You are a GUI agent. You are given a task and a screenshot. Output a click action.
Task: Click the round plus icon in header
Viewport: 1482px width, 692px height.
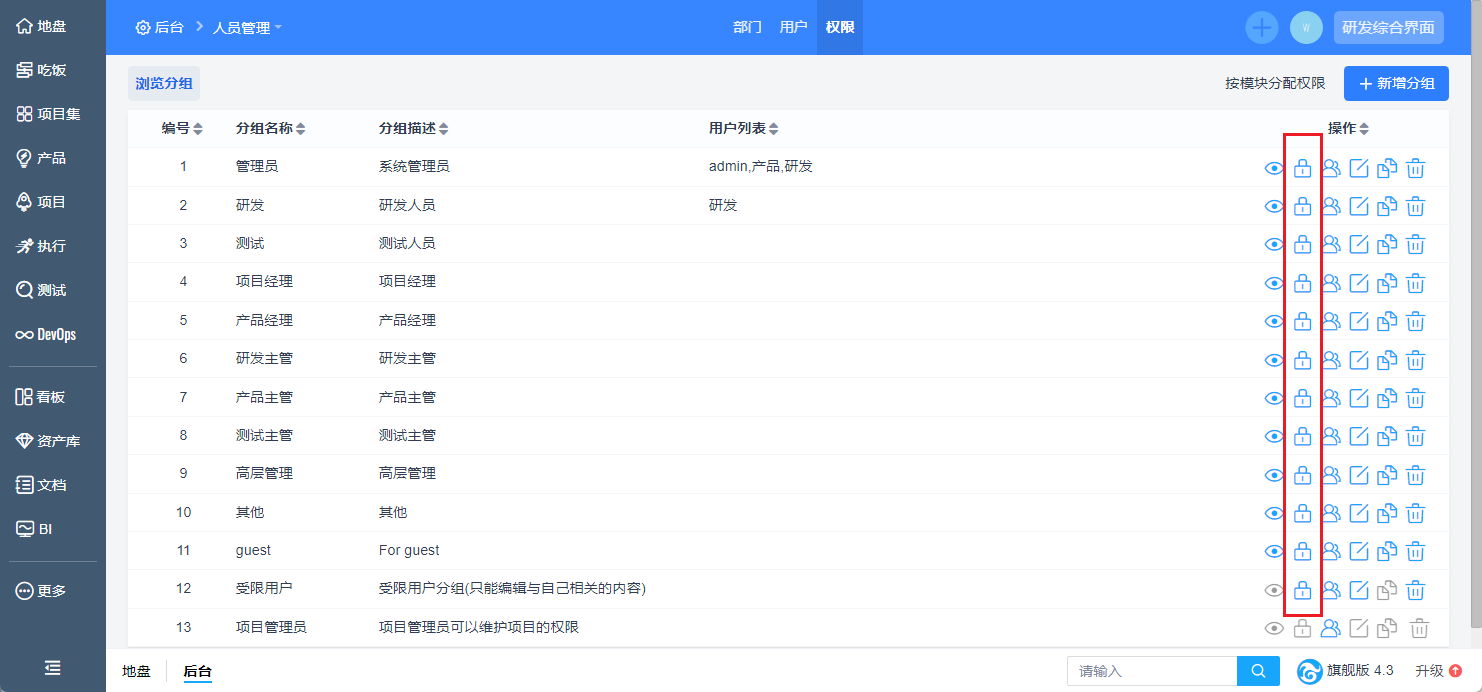(x=1262, y=28)
